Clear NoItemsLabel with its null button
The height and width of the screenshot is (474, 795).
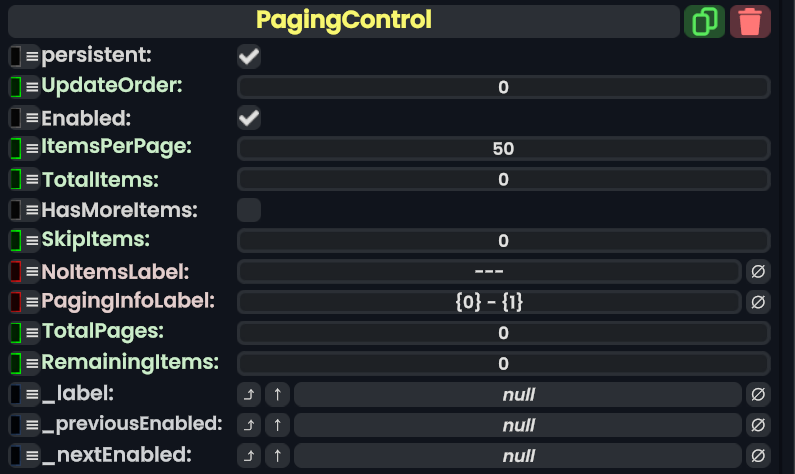[x=758, y=271]
